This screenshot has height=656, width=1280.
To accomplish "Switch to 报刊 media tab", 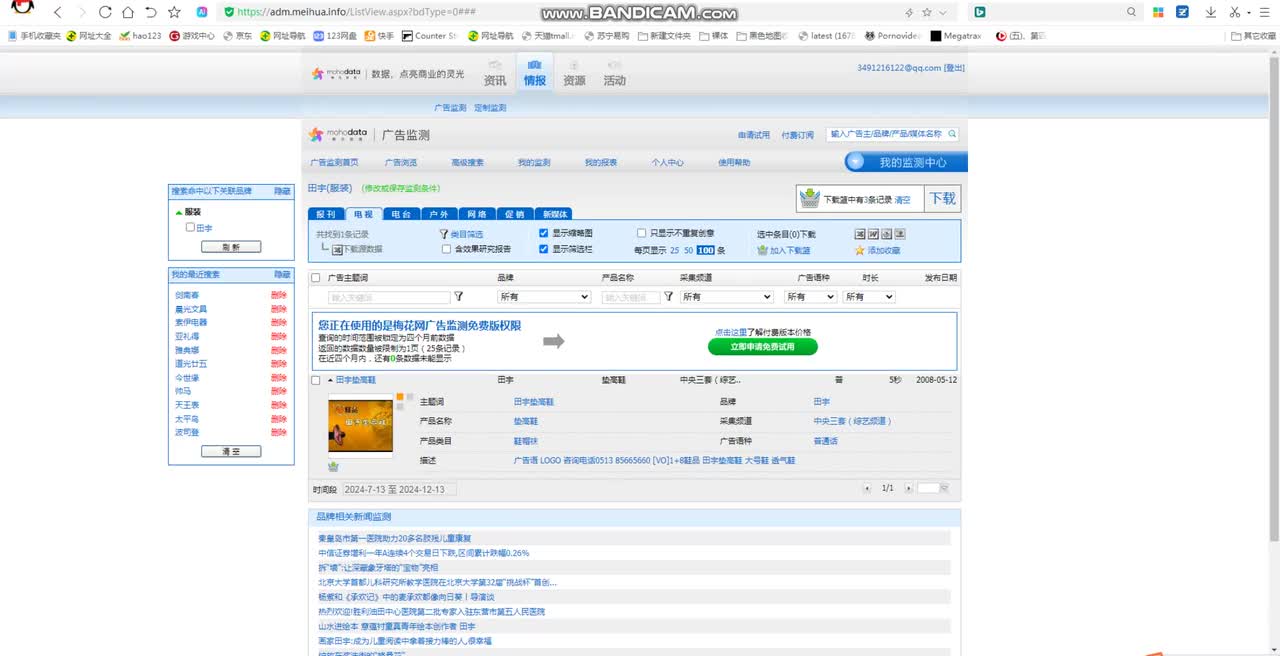I will [326, 214].
